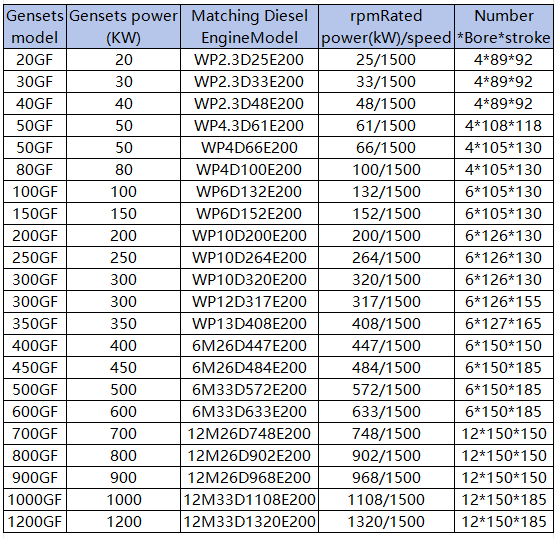Click engine model WP6D152E200
Image resolution: width=559 pixels, height=538 pixels.
click(x=249, y=214)
